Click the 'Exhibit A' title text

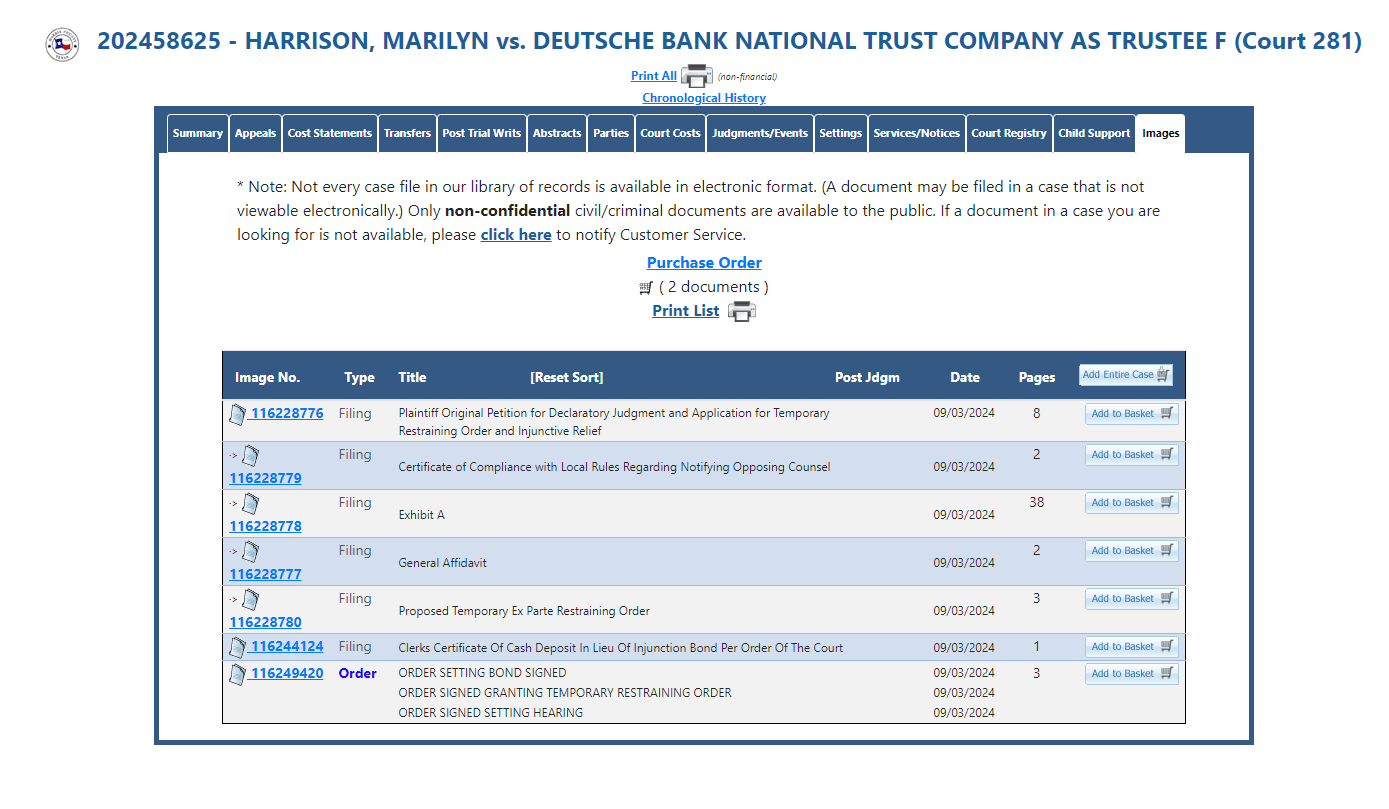(x=422, y=515)
